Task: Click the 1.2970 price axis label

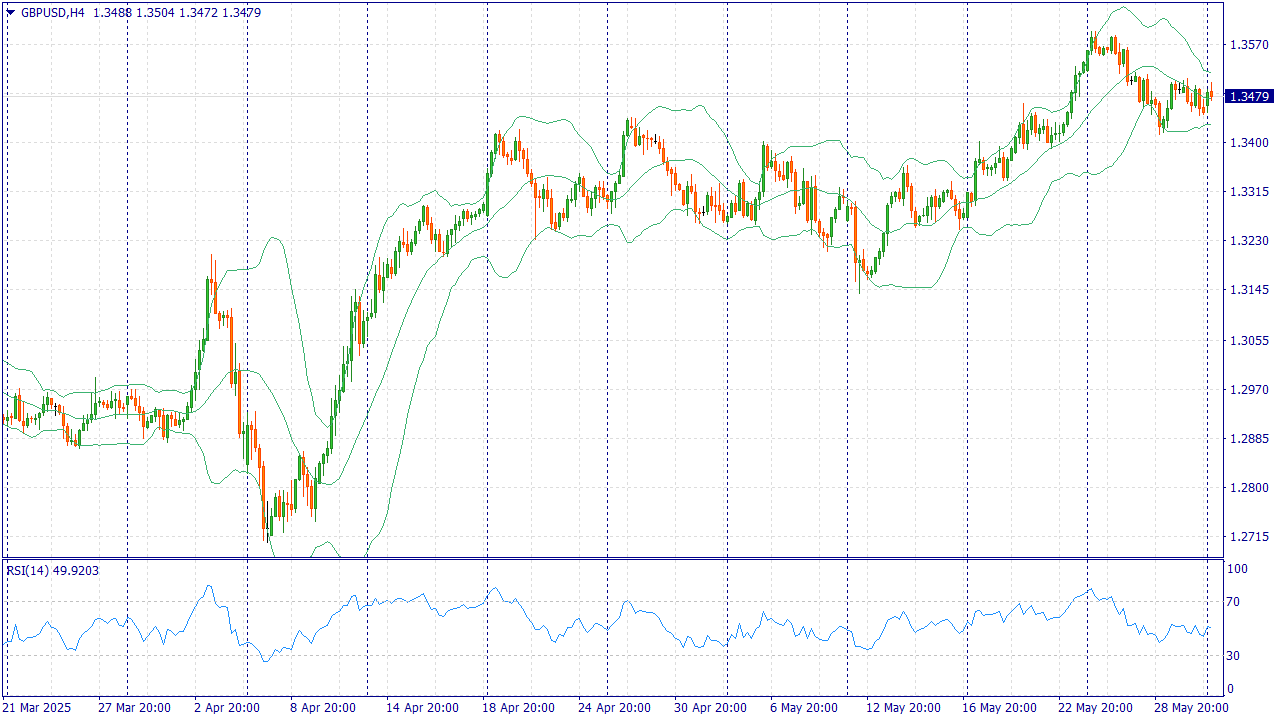Action: click(x=1250, y=389)
